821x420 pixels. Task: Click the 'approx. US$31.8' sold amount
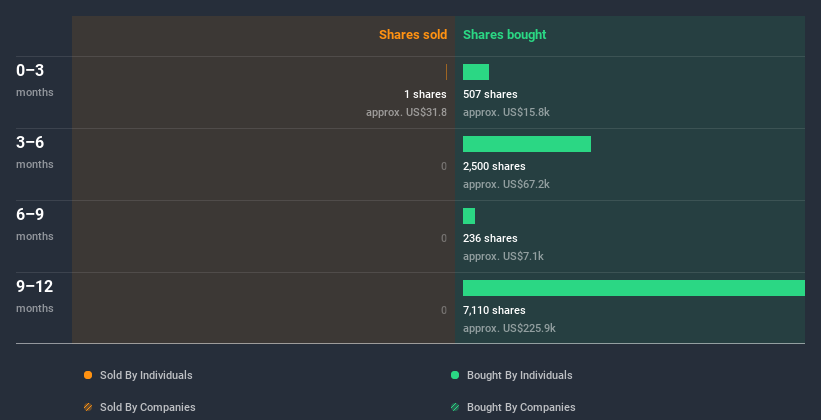tap(406, 113)
